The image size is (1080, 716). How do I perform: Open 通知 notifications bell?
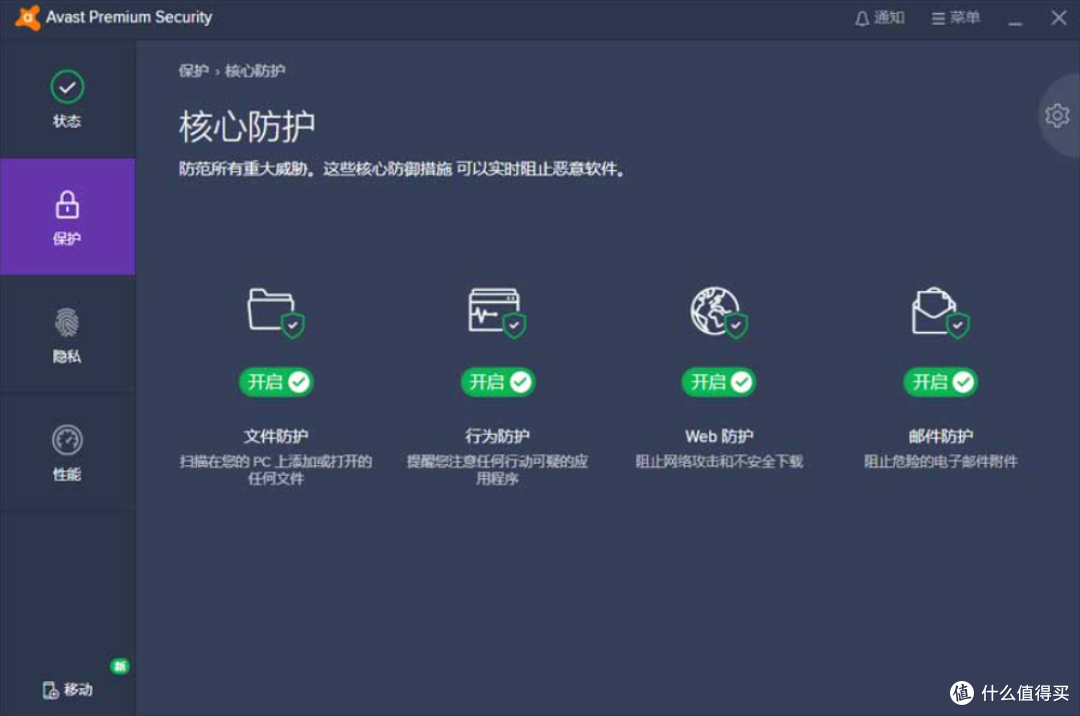(880, 18)
